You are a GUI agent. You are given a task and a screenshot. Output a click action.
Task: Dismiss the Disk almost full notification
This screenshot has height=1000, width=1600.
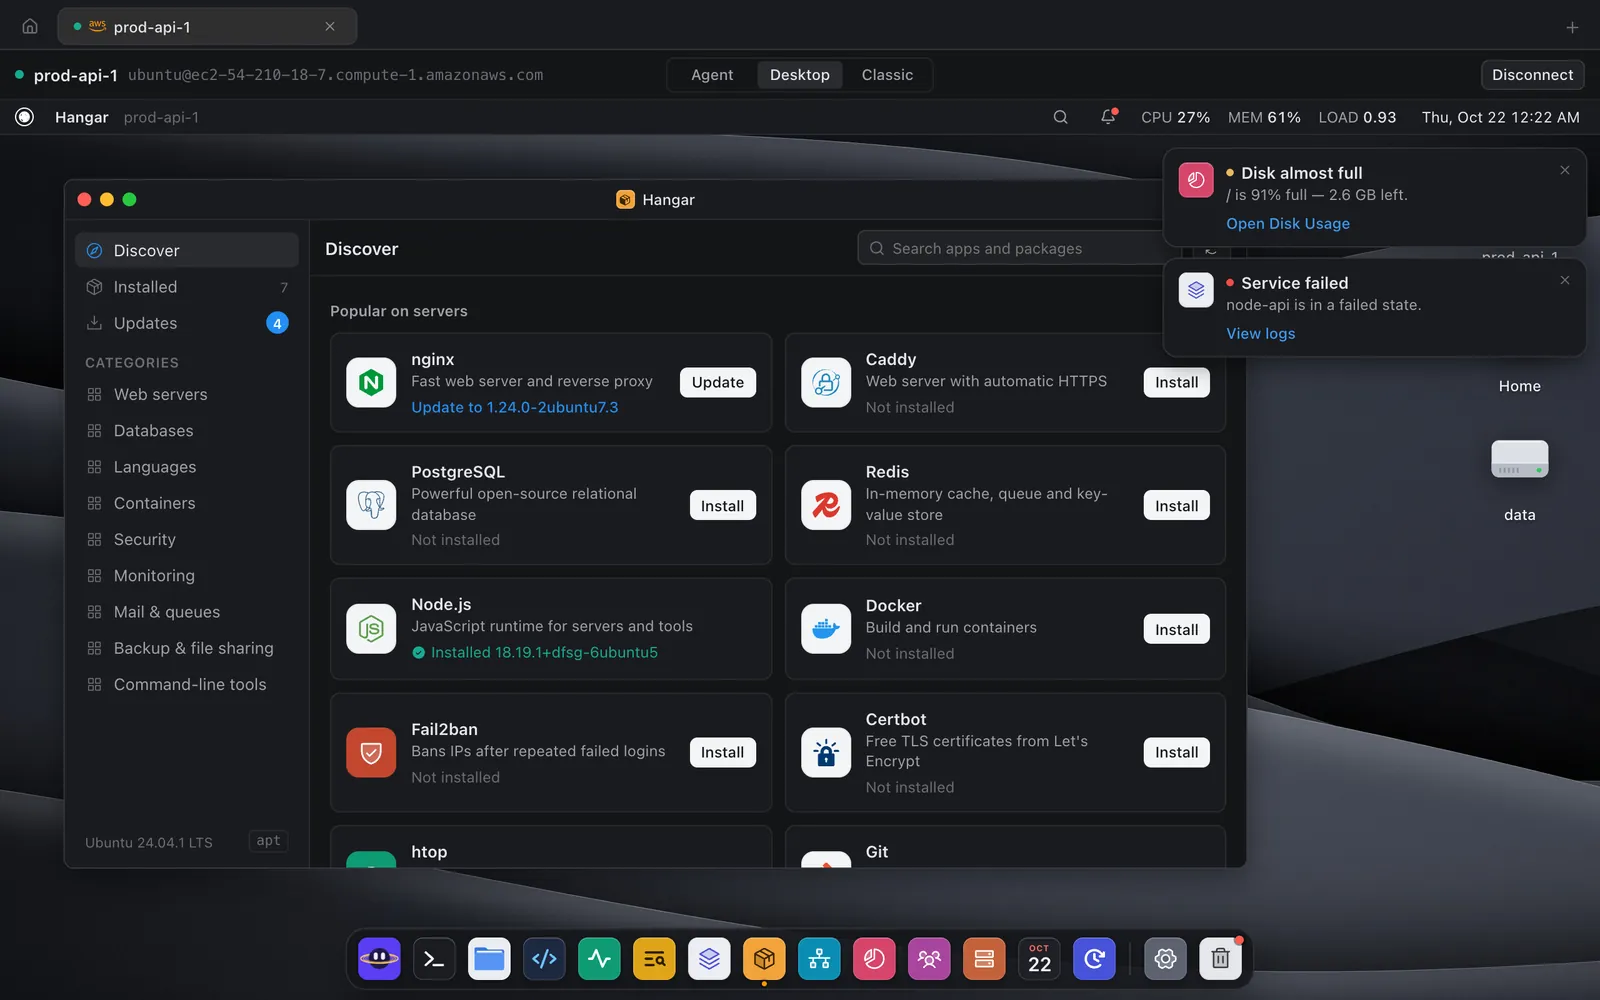[x=1565, y=170]
